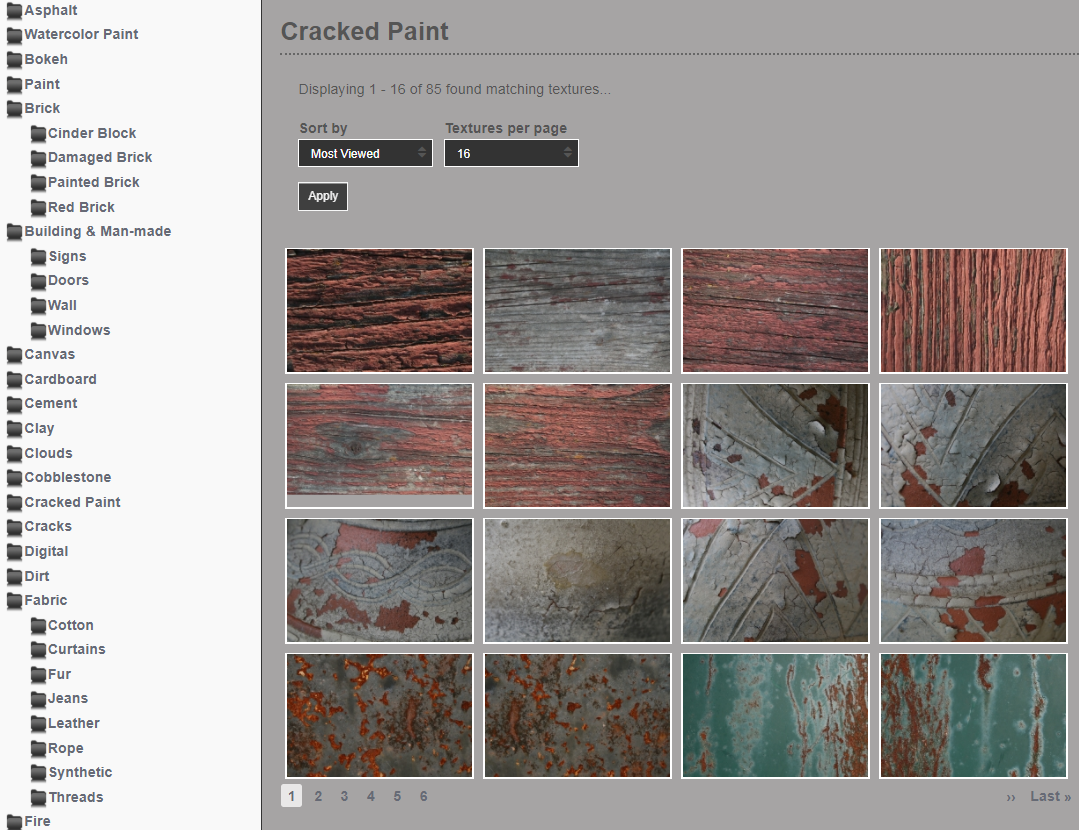This screenshot has height=830, width=1079.
Task: Open the Textures per page dropdown
Action: 511,153
